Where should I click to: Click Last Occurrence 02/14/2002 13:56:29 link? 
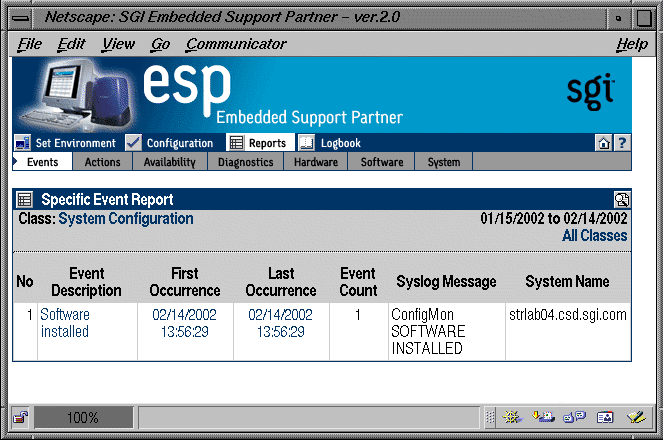[x=280, y=323]
